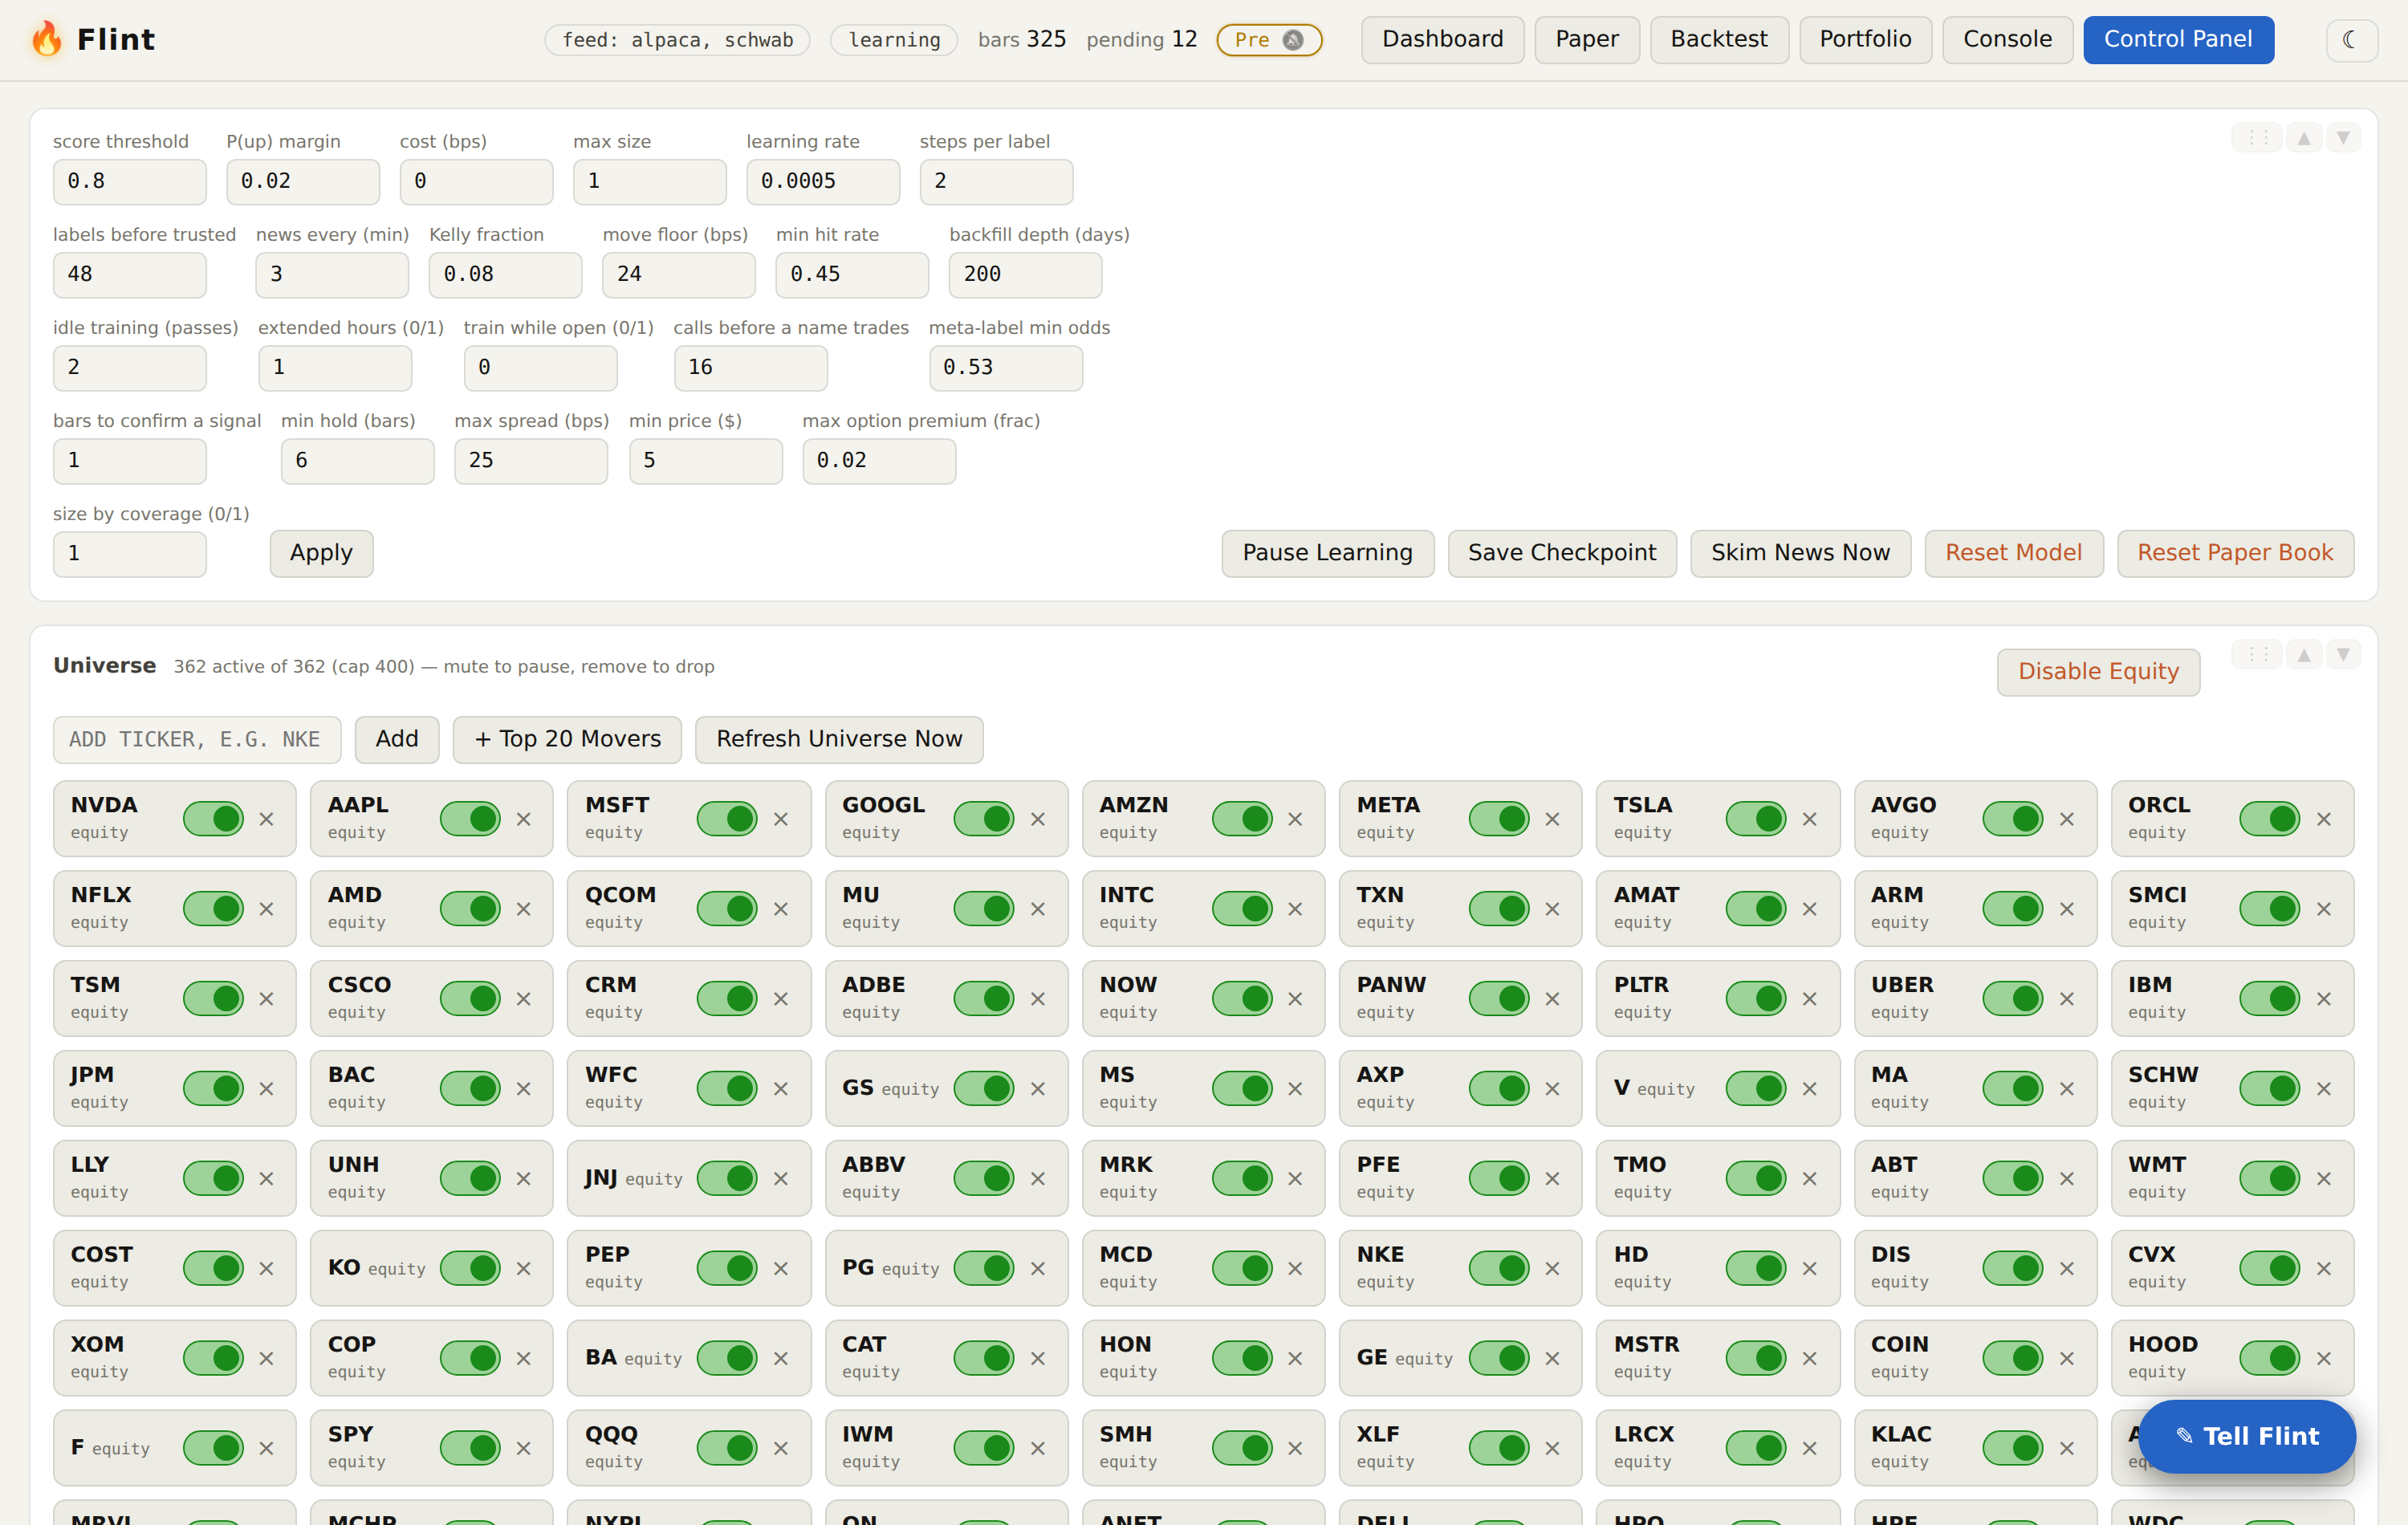Viewport: 2408px width, 1525px height.
Task: Grab Universe panel drag handle icon
Action: [x=2257, y=655]
